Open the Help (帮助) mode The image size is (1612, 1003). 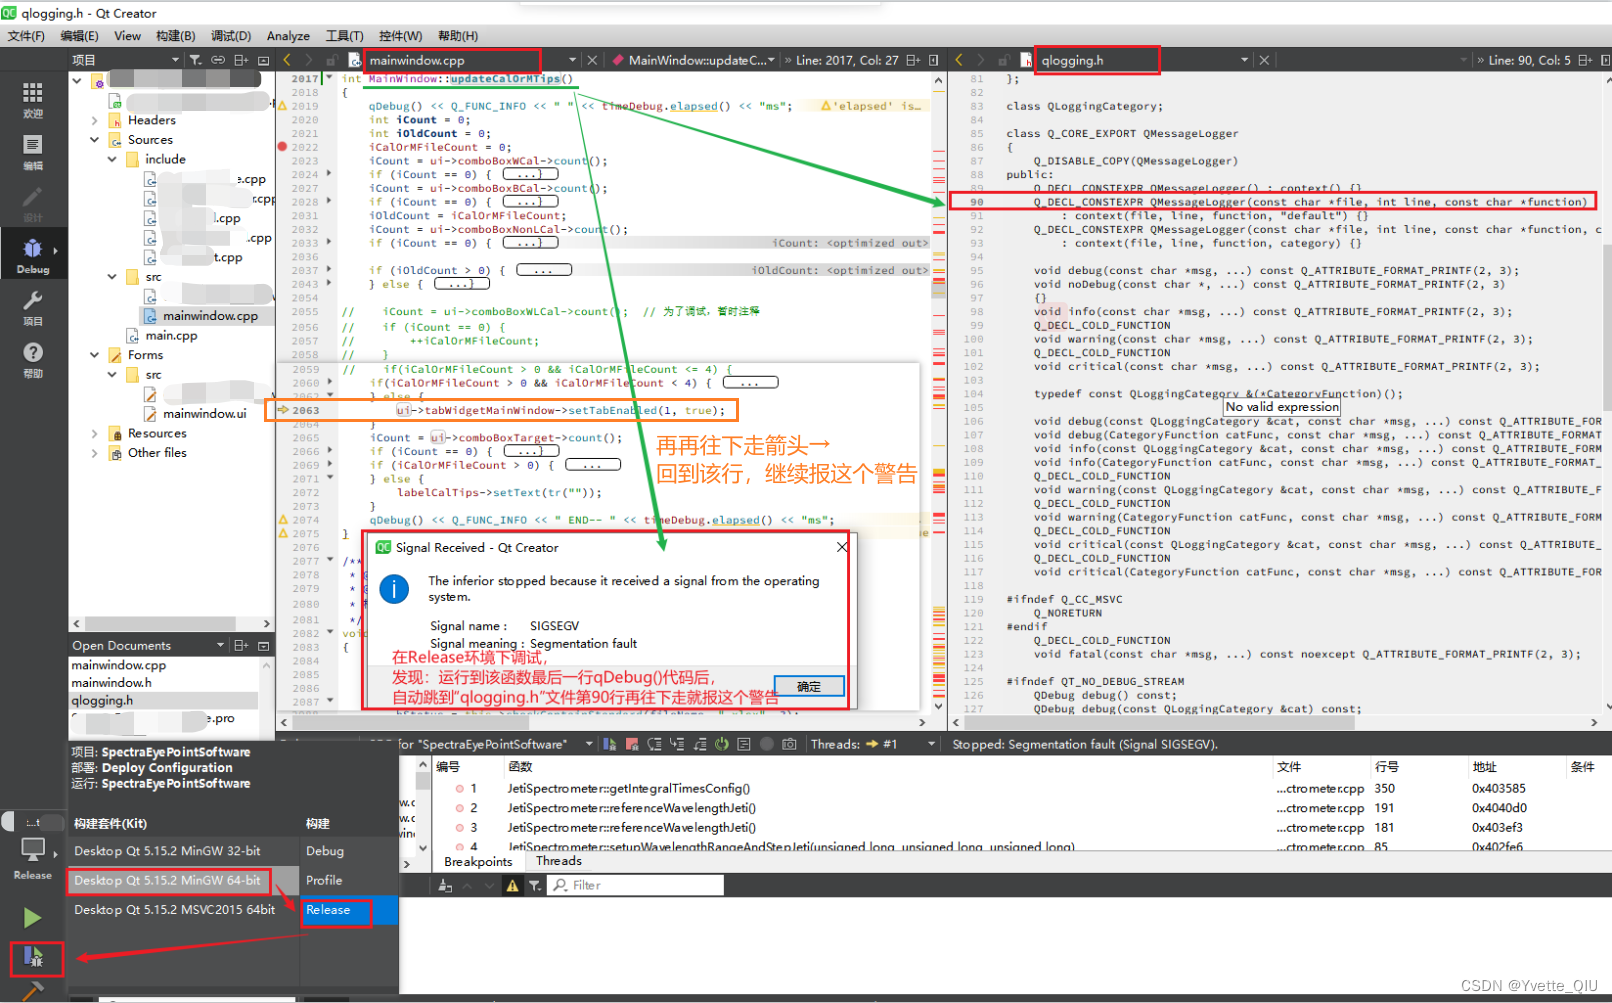(x=33, y=359)
